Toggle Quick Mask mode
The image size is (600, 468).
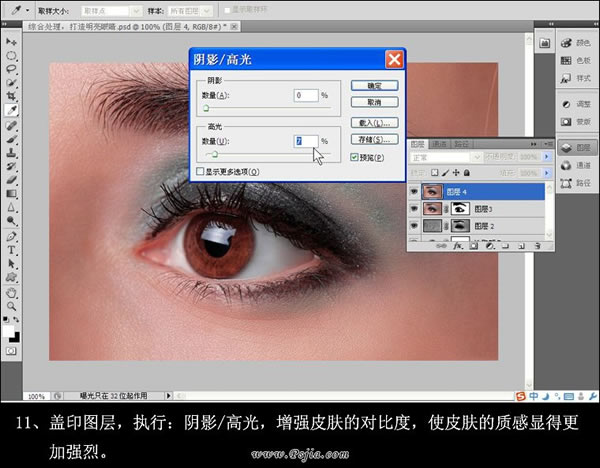click(x=11, y=351)
